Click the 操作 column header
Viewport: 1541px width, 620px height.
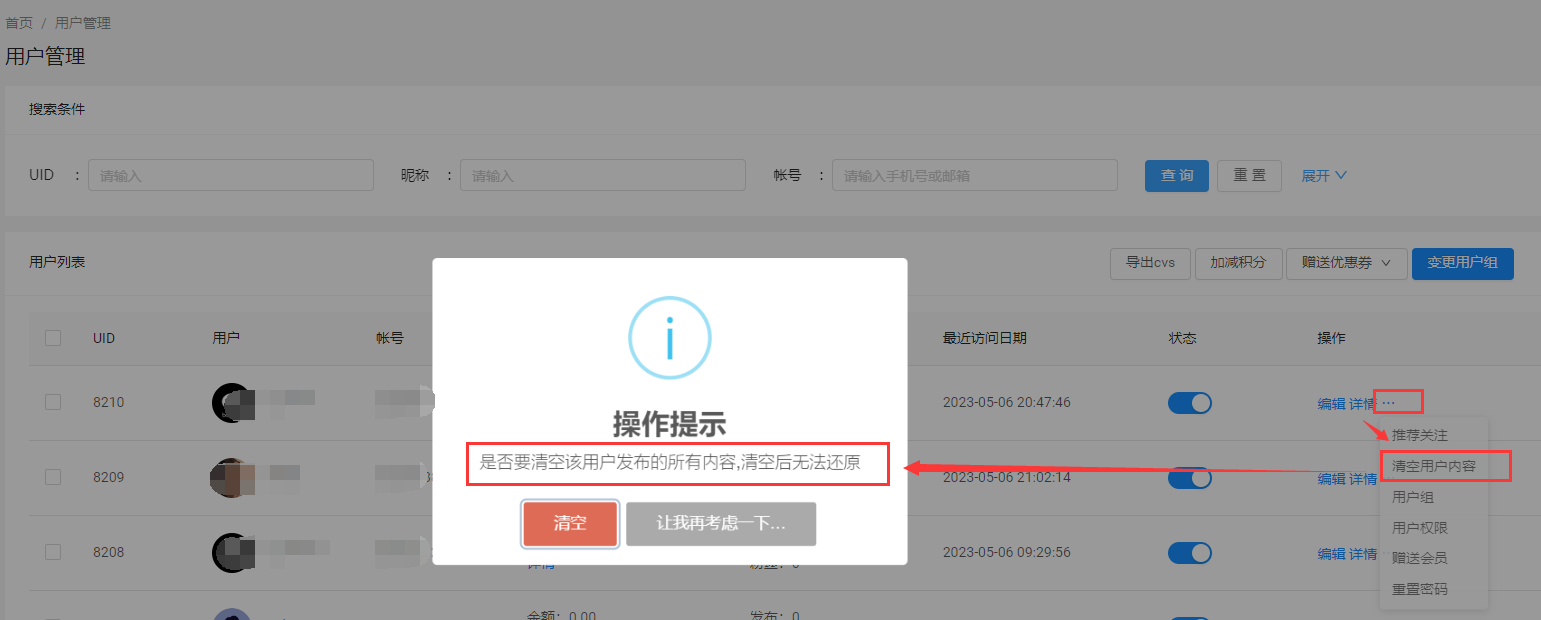tap(1332, 338)
